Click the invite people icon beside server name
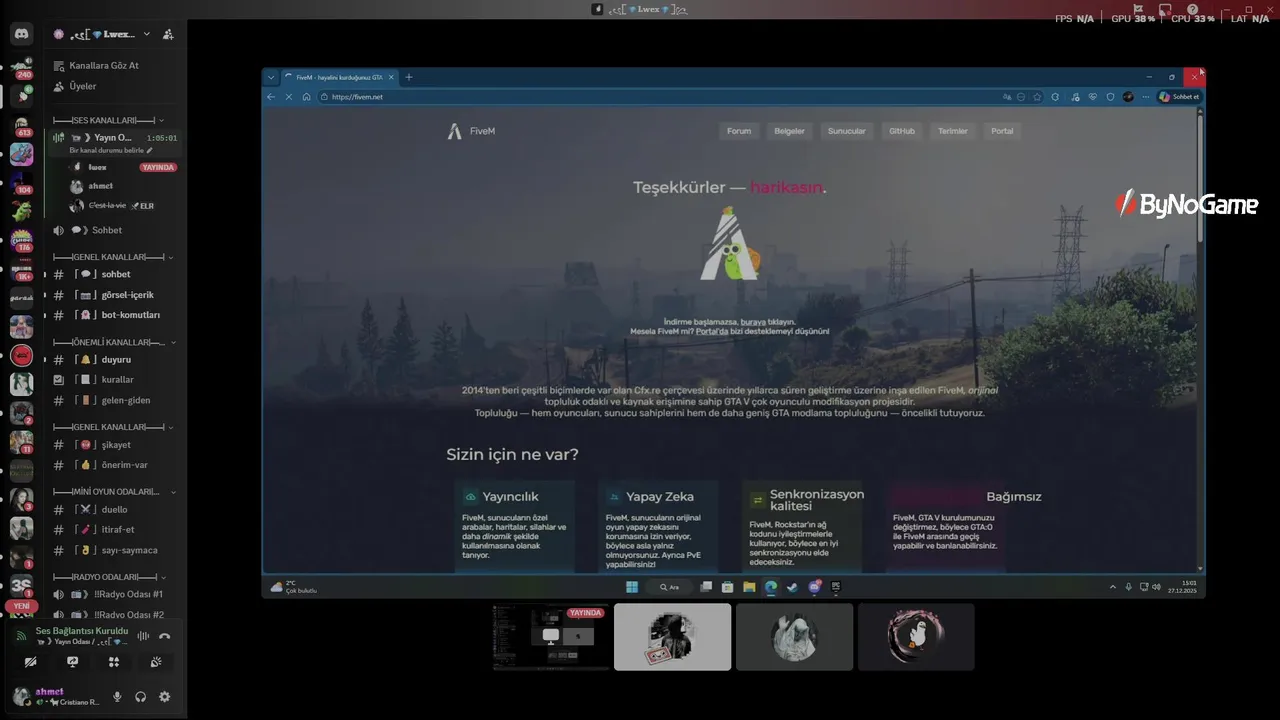The height and width of the screenshot is (720, 1280). 168,34
